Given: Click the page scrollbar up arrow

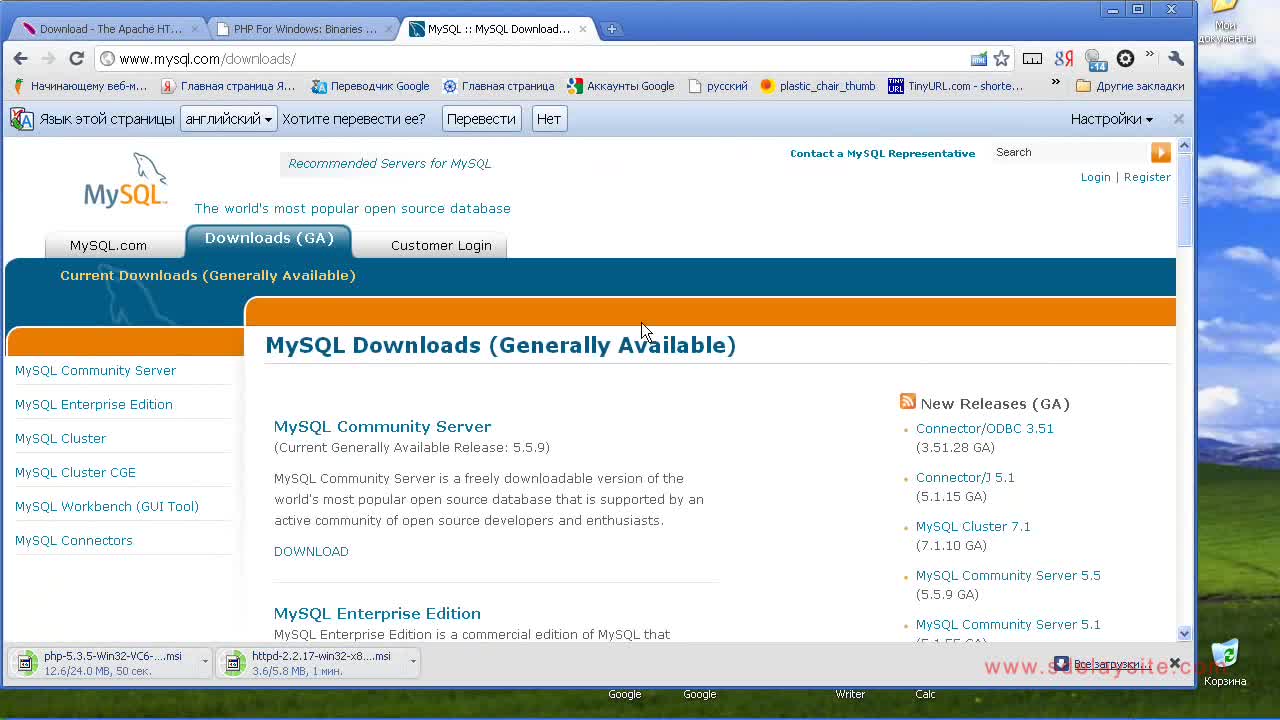Looking at the screenshot, I should click(x=1185, y=145).
